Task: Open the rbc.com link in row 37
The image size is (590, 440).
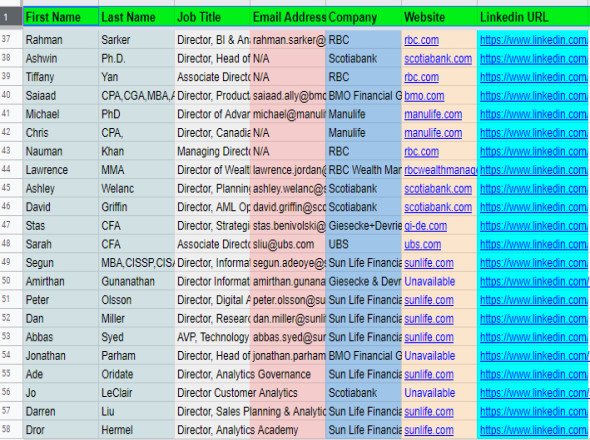Action: (x=421, y=40)
